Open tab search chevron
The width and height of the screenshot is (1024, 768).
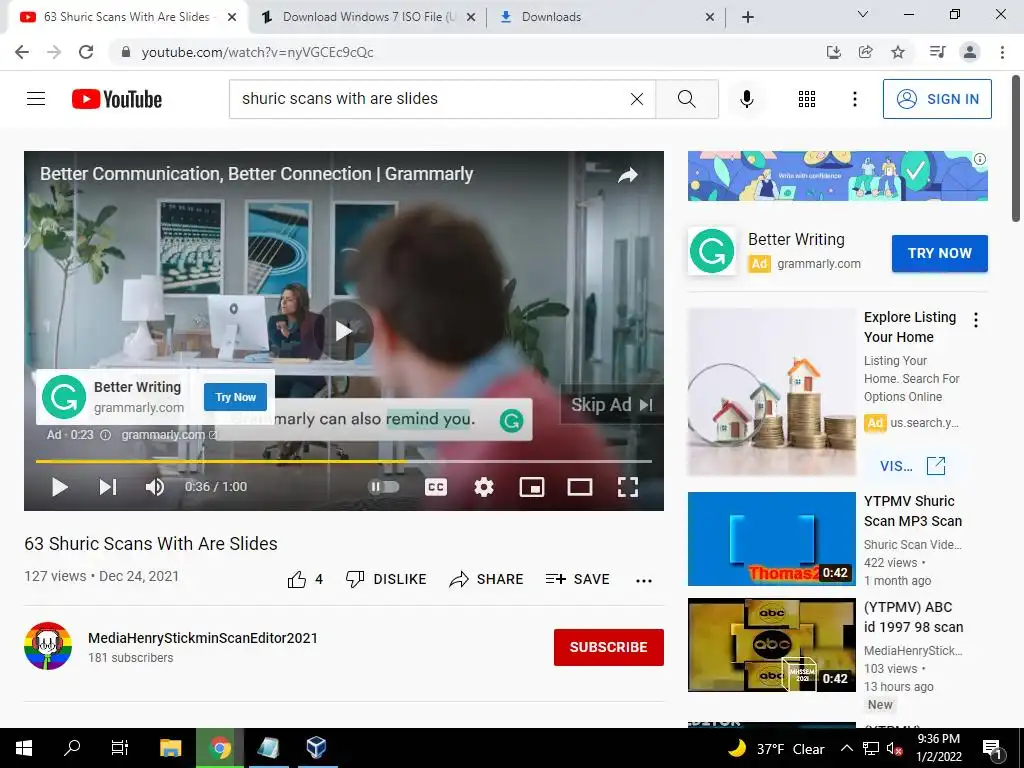tap(863, 14)
